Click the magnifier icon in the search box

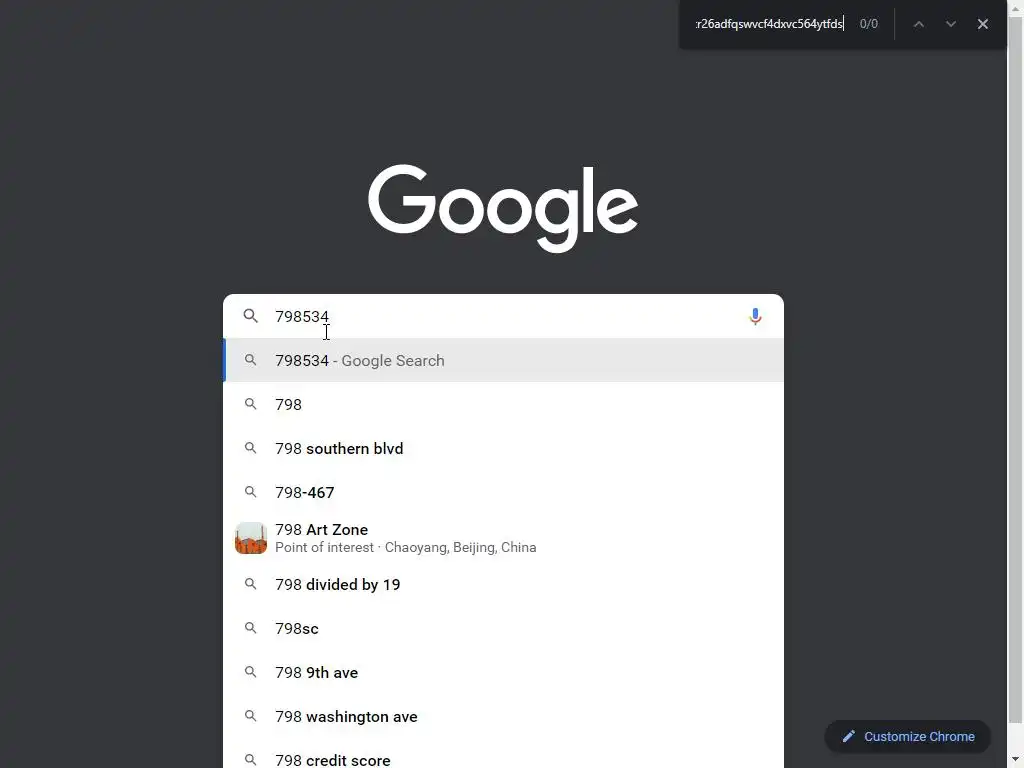[x=251, y=316]
